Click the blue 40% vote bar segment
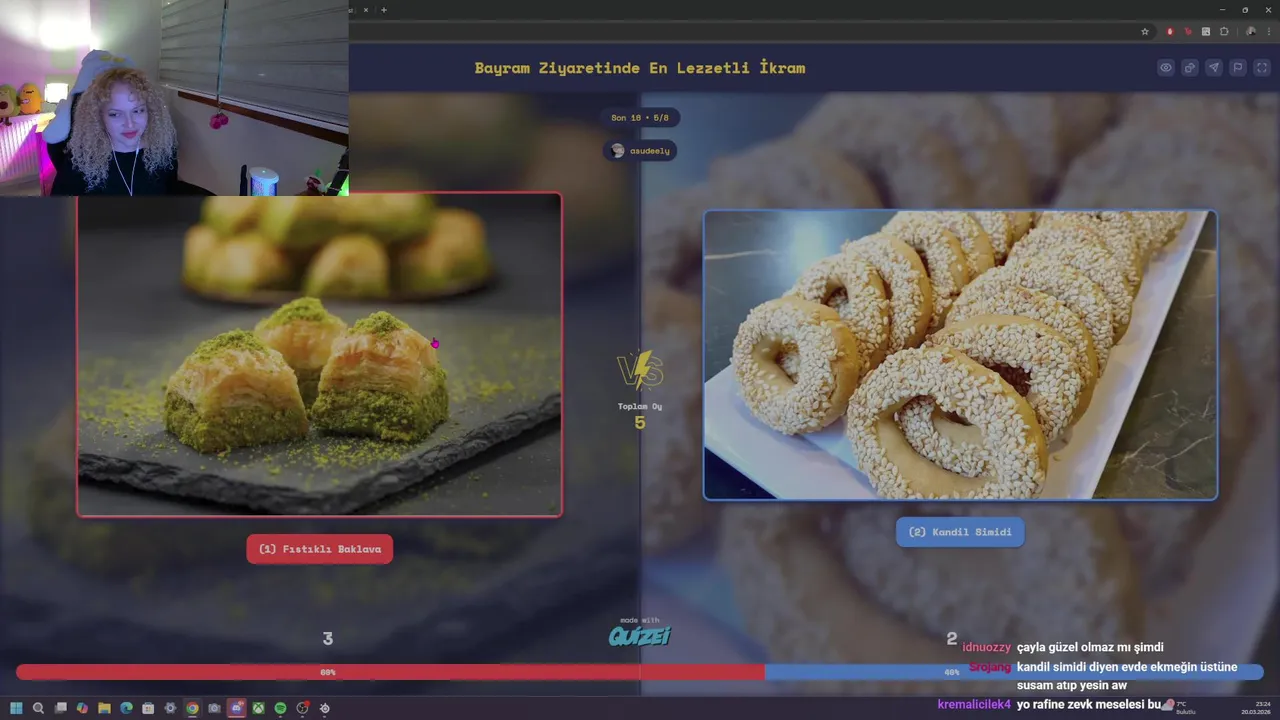 pos(1014,672)
